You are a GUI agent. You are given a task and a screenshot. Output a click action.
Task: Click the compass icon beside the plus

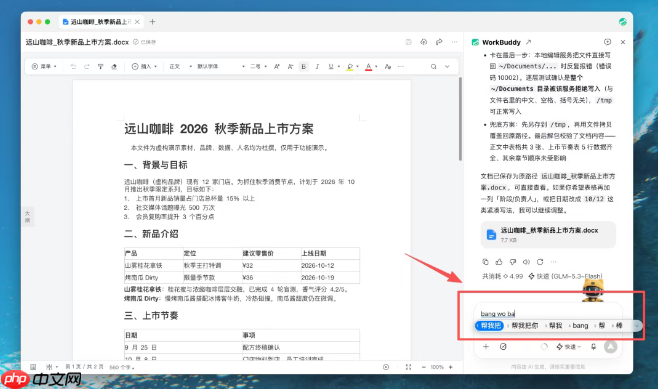(503, 347)
